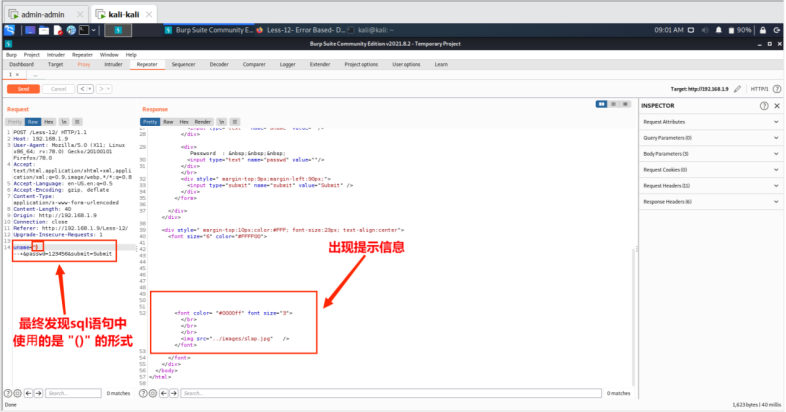Switch Response view to Hex

[x=184, y=122]
